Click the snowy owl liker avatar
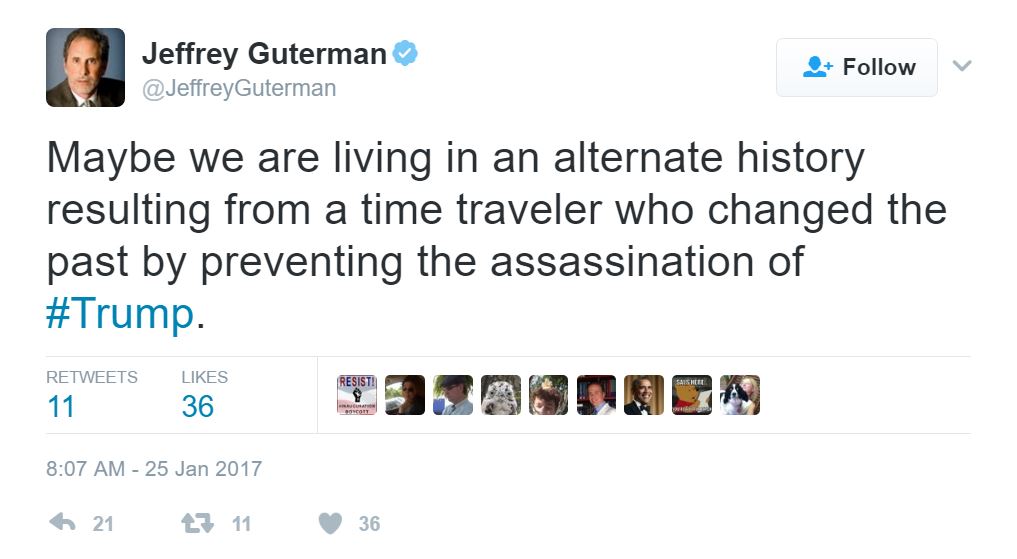 (500, 395)
